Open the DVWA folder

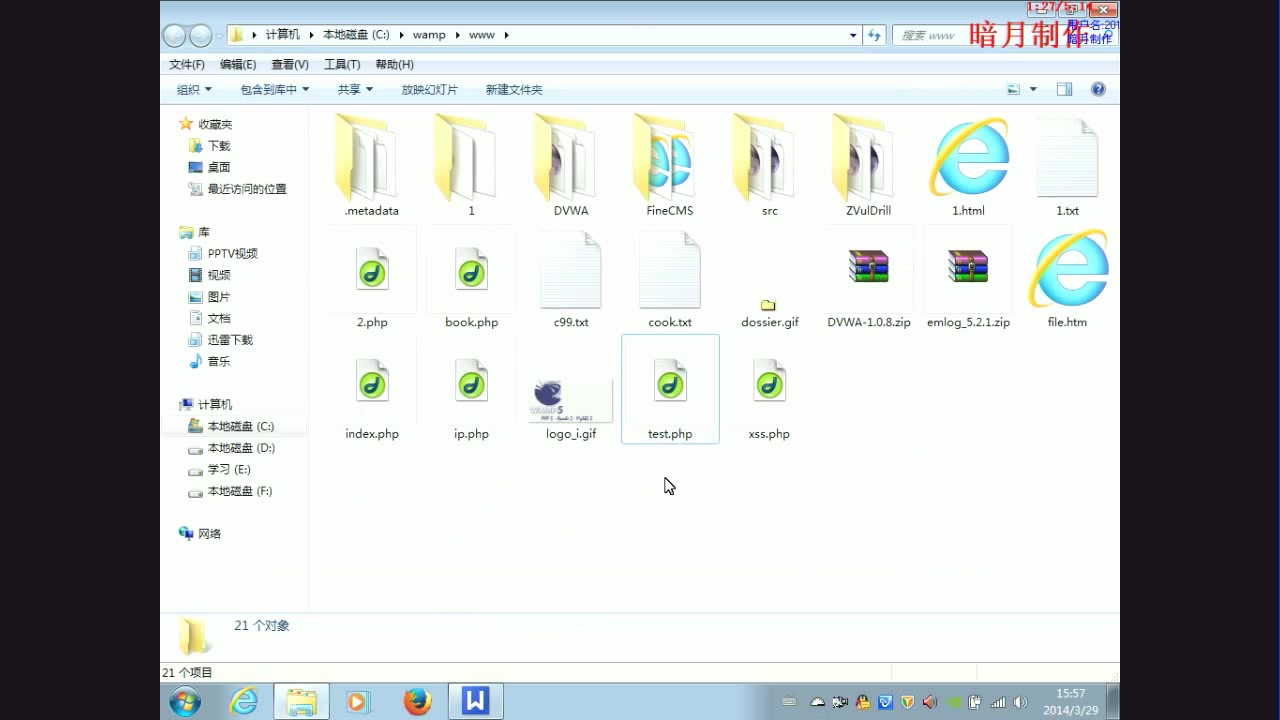(x=570, y=165)
